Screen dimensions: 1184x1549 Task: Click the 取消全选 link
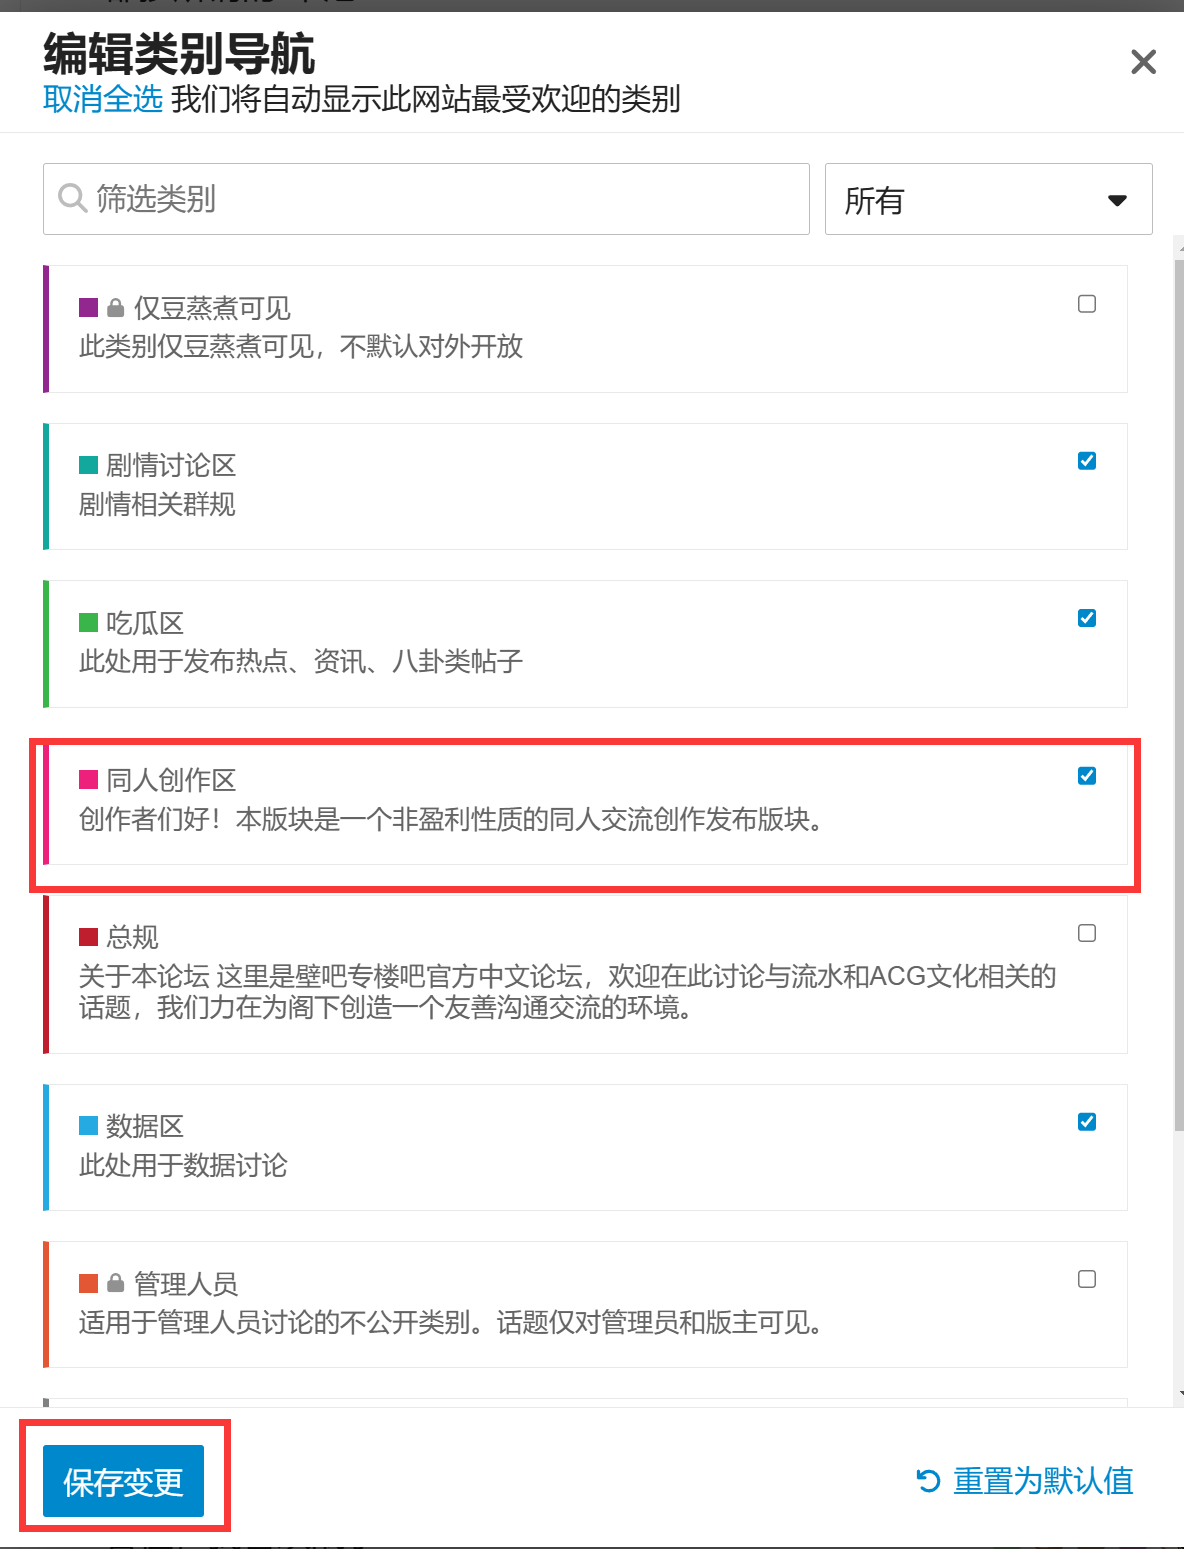tap(102, 99)
